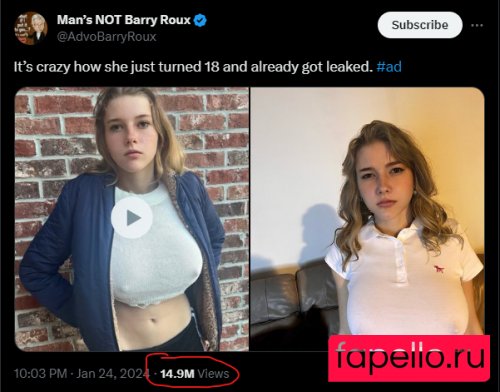
Task: Visit the @AdvoBarryRoux handle link
Action: (106, 36)
